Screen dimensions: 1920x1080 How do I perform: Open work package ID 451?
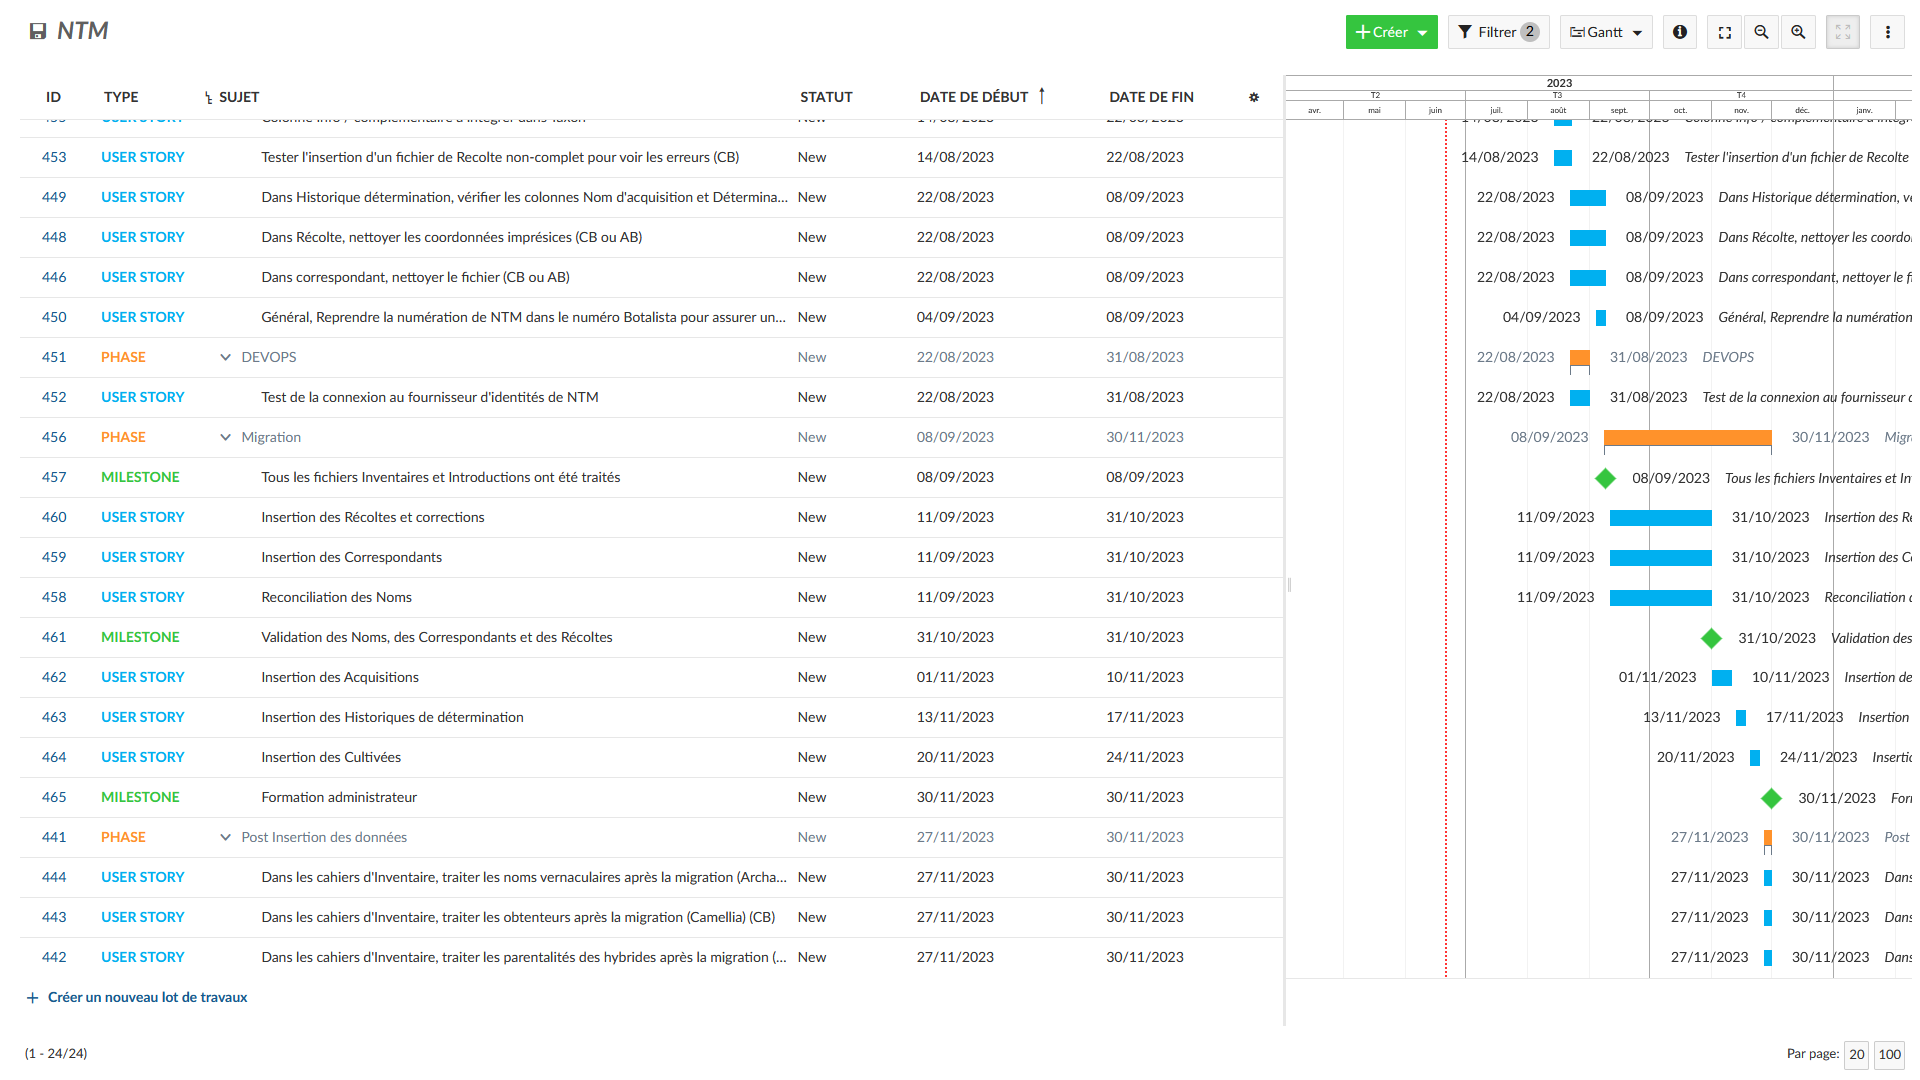click(54, 357)
